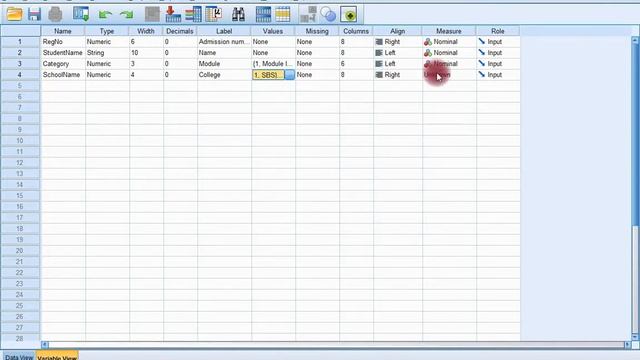Click the green plus toolbar icon
Image resolution: width=640 pixels, height=360 pixels.
[x=349, y=15]
